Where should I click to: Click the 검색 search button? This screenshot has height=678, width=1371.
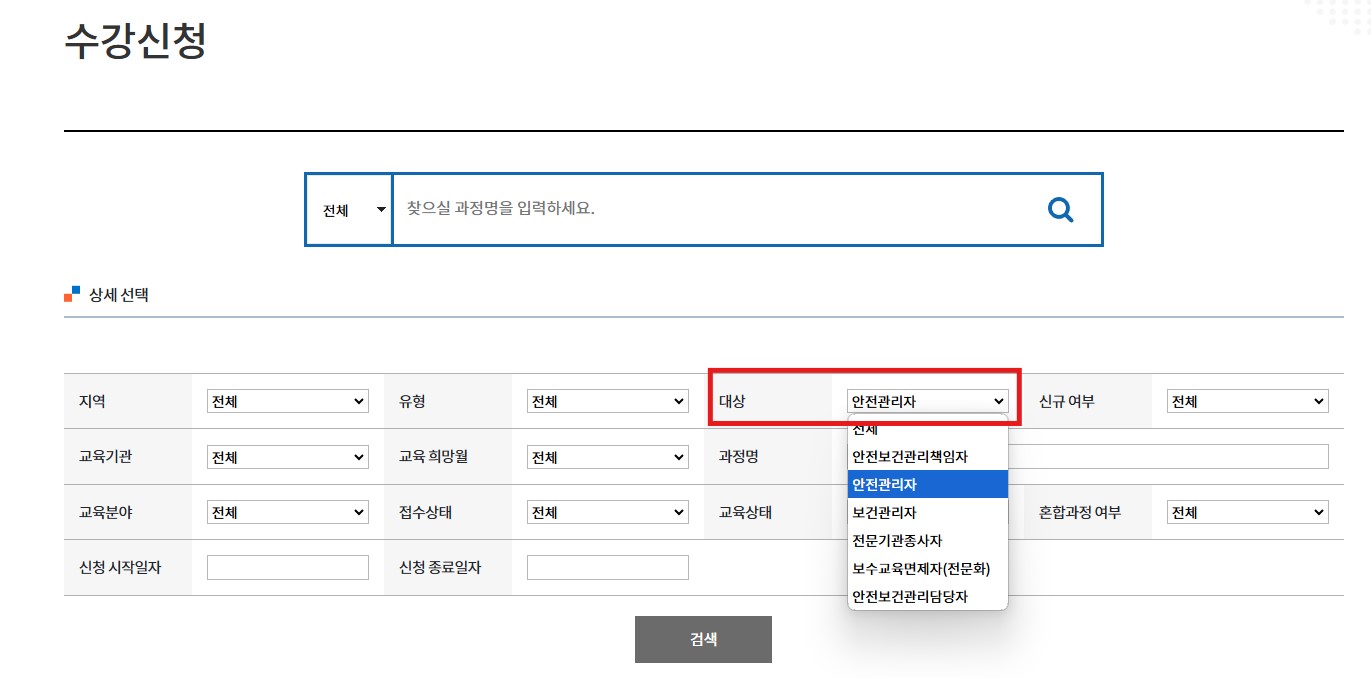tap(703, 639)
